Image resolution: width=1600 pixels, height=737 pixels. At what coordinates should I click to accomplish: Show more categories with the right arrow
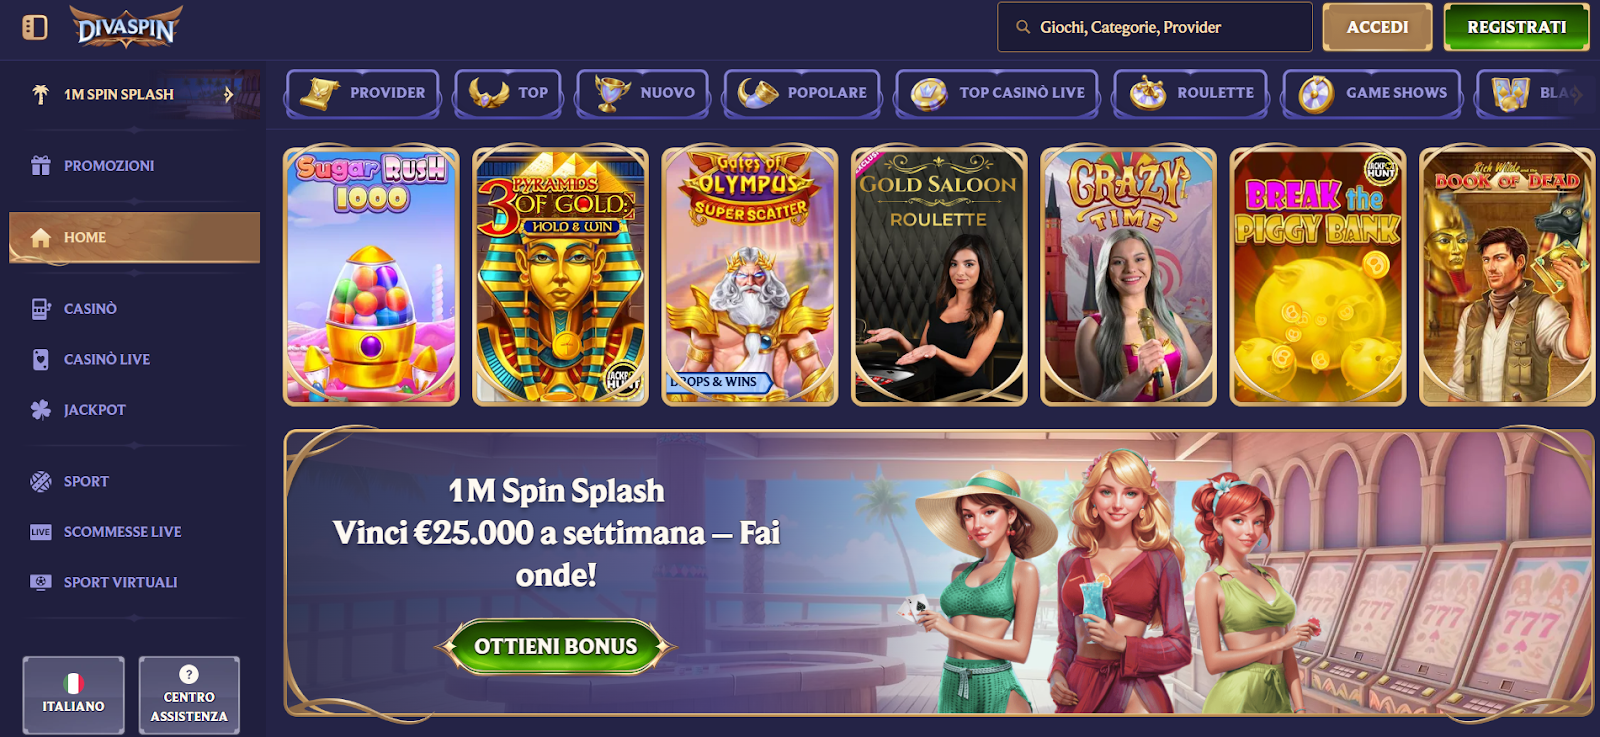pyautogui.click(x=1577, y=93)
